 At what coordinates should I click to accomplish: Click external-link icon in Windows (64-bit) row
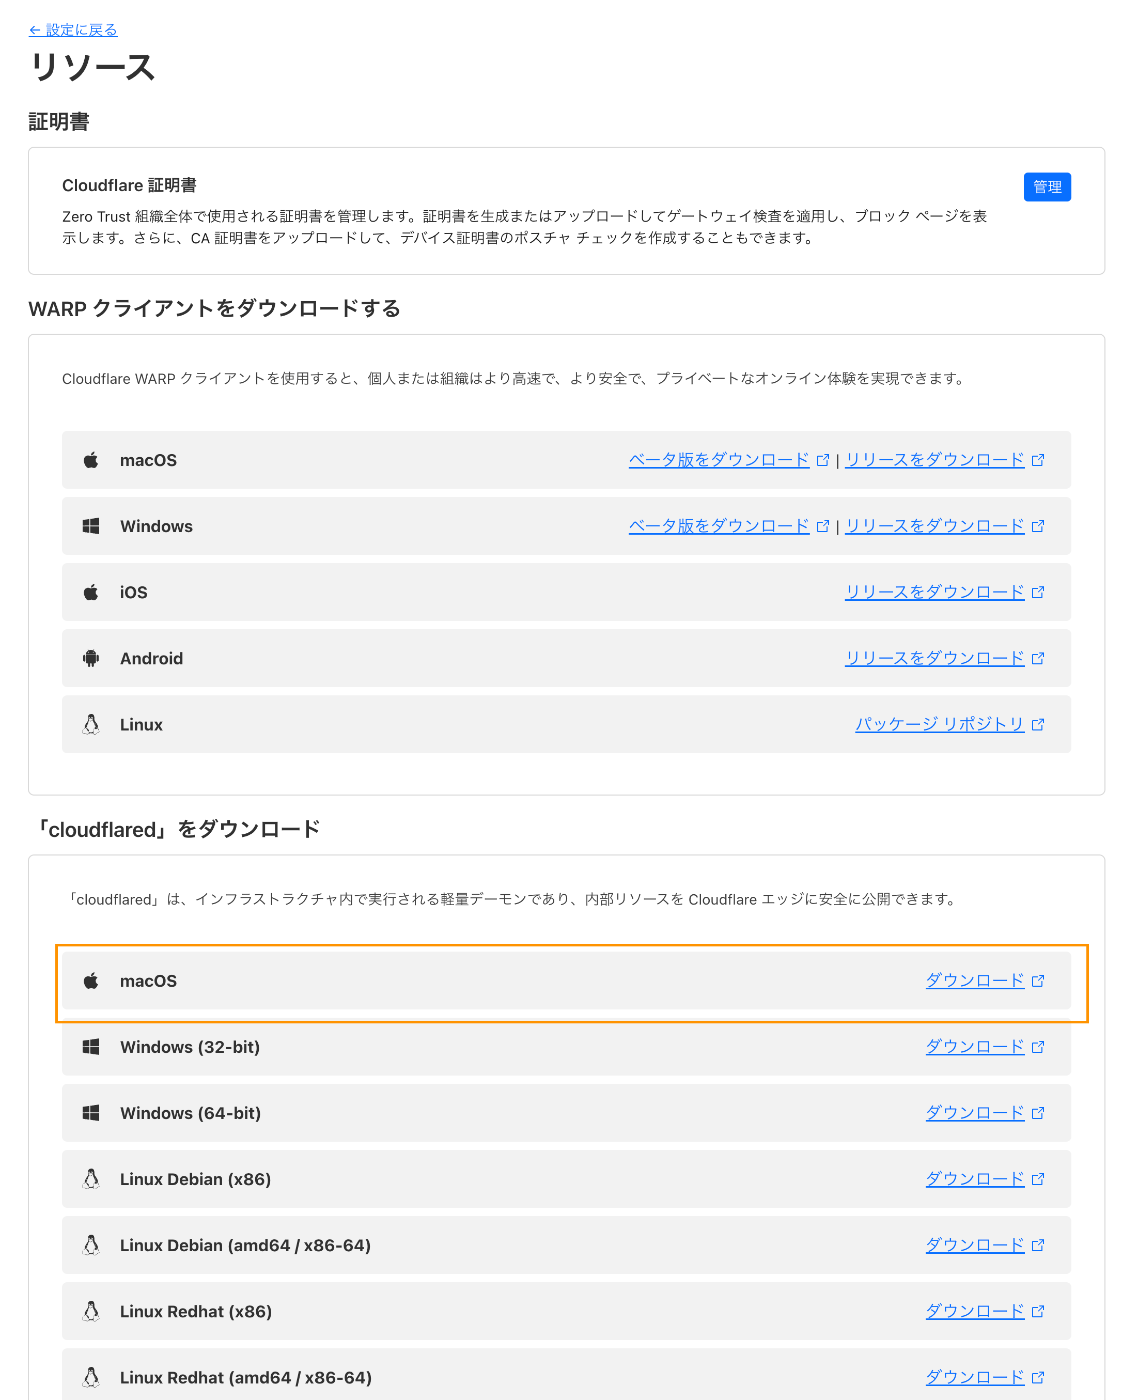pyautogui.click(x=1038, y=1113)
